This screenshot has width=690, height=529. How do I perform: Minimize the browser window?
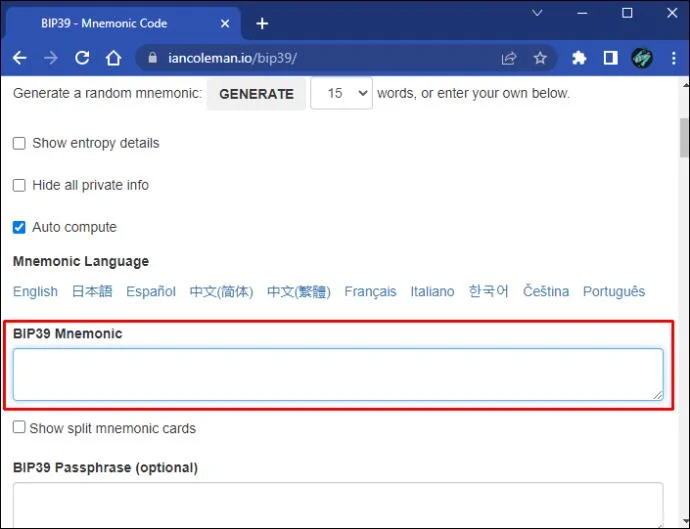582,13
